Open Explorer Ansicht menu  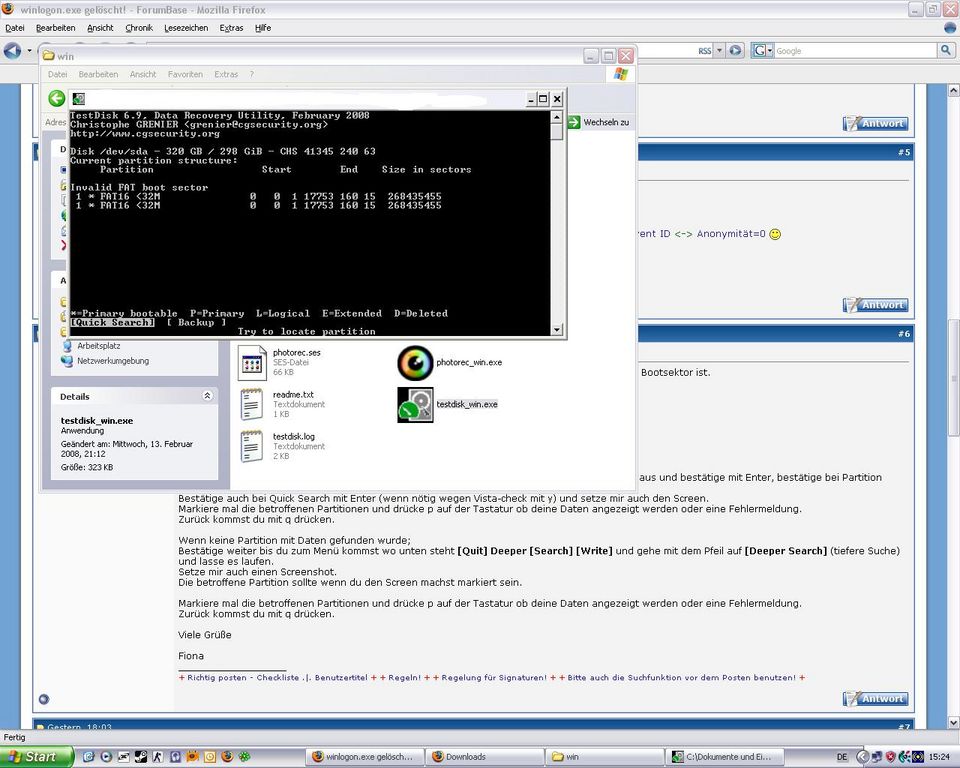(x=143, y=74)
